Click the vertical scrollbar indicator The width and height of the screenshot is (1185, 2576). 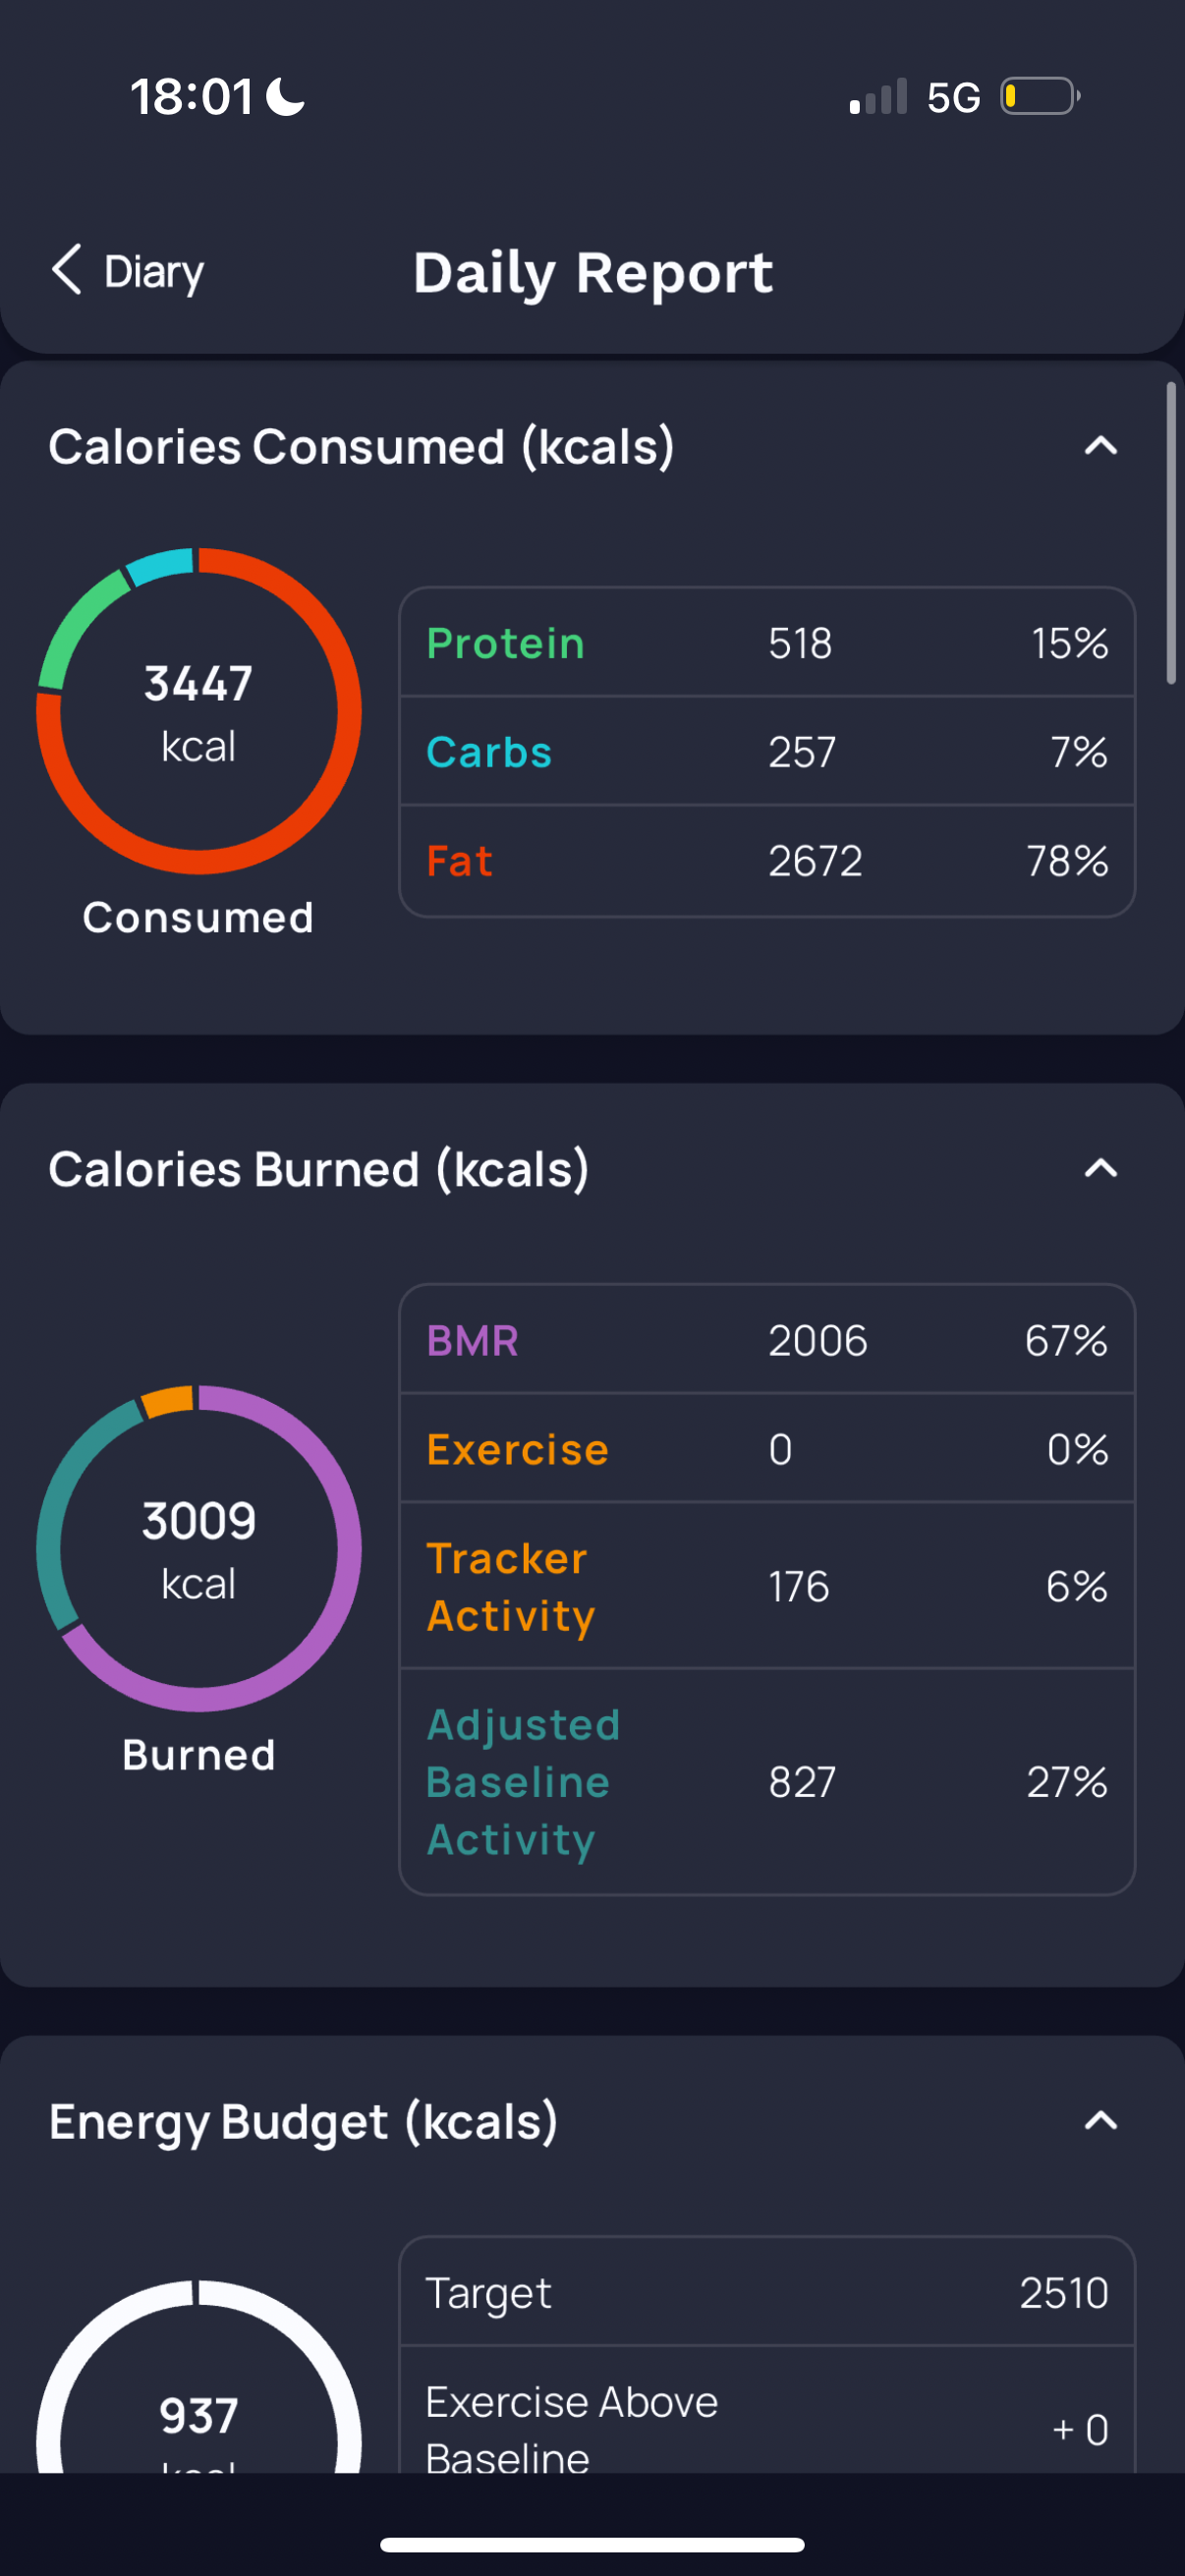coord(1171,533)
